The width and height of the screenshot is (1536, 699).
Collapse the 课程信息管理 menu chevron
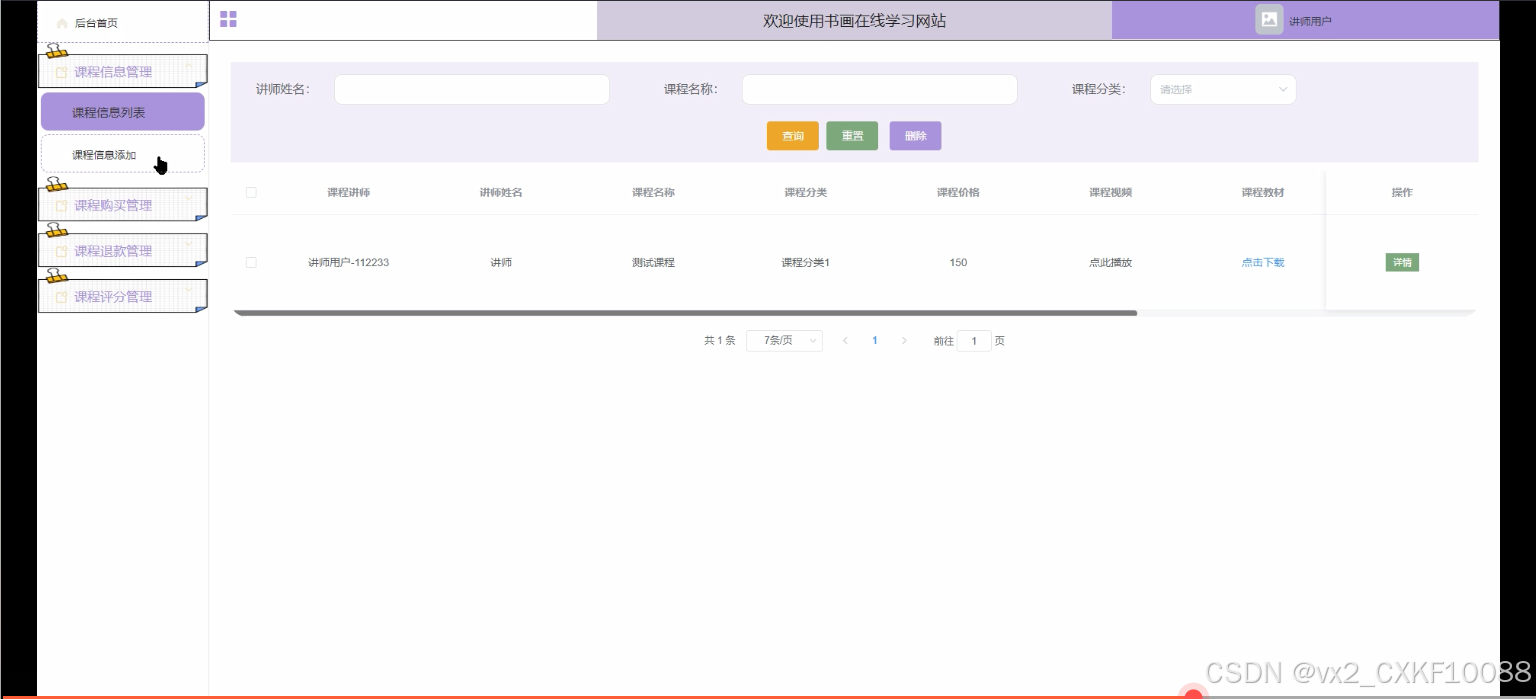click(x=188, y=65)
